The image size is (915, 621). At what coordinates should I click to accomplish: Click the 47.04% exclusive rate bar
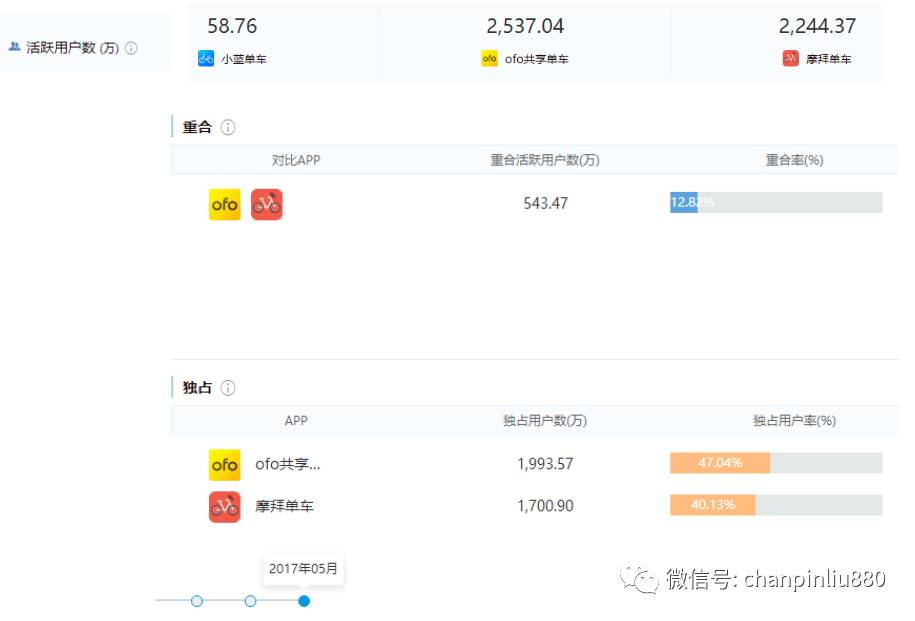(x=776, y=463)
